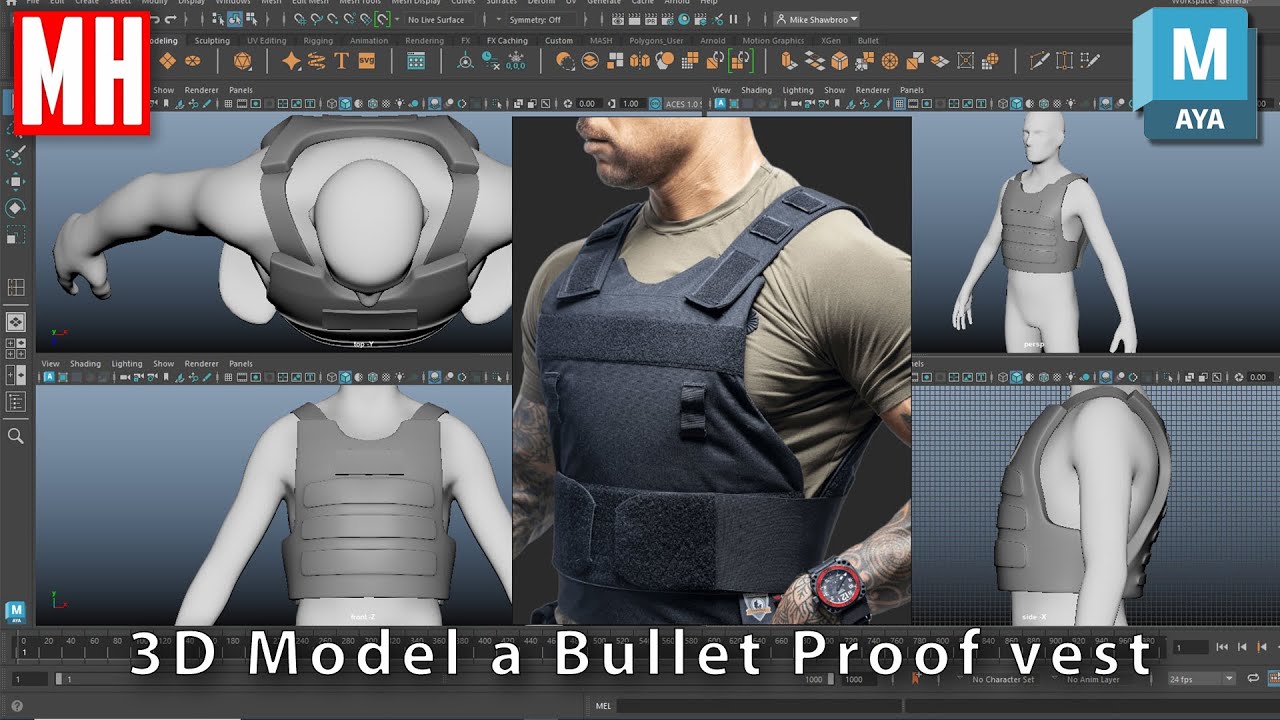Toggle smooth shade all in top panel
Image resolution: width=1280 pixels, height=720 pixels.
345,103
